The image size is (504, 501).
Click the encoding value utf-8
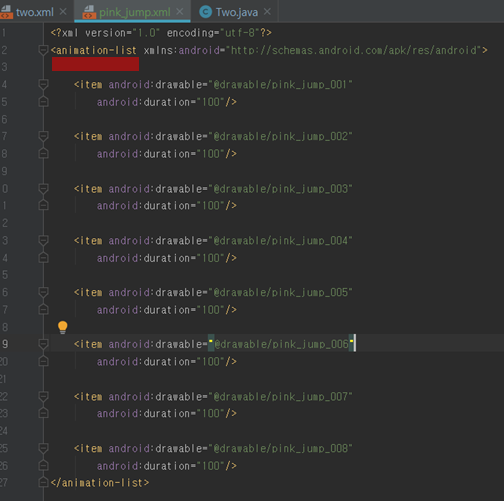click(x=240, y=33)
